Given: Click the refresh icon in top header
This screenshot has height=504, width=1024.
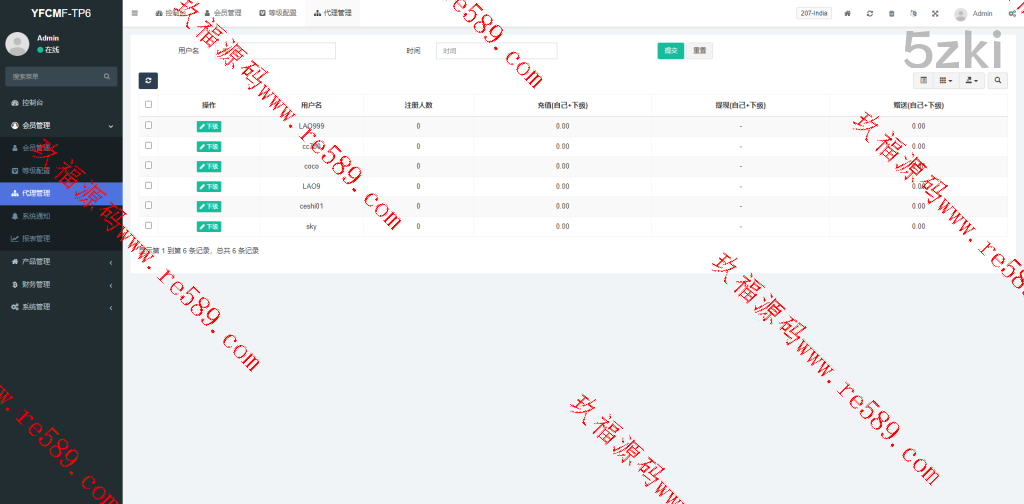Looking at the screenshot, I should coord(870,14).
